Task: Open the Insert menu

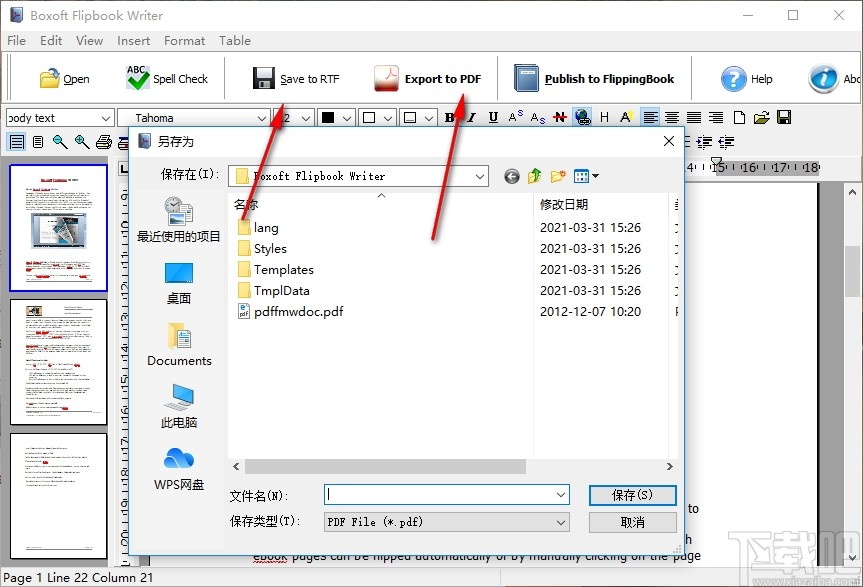Action: [133, 41]
